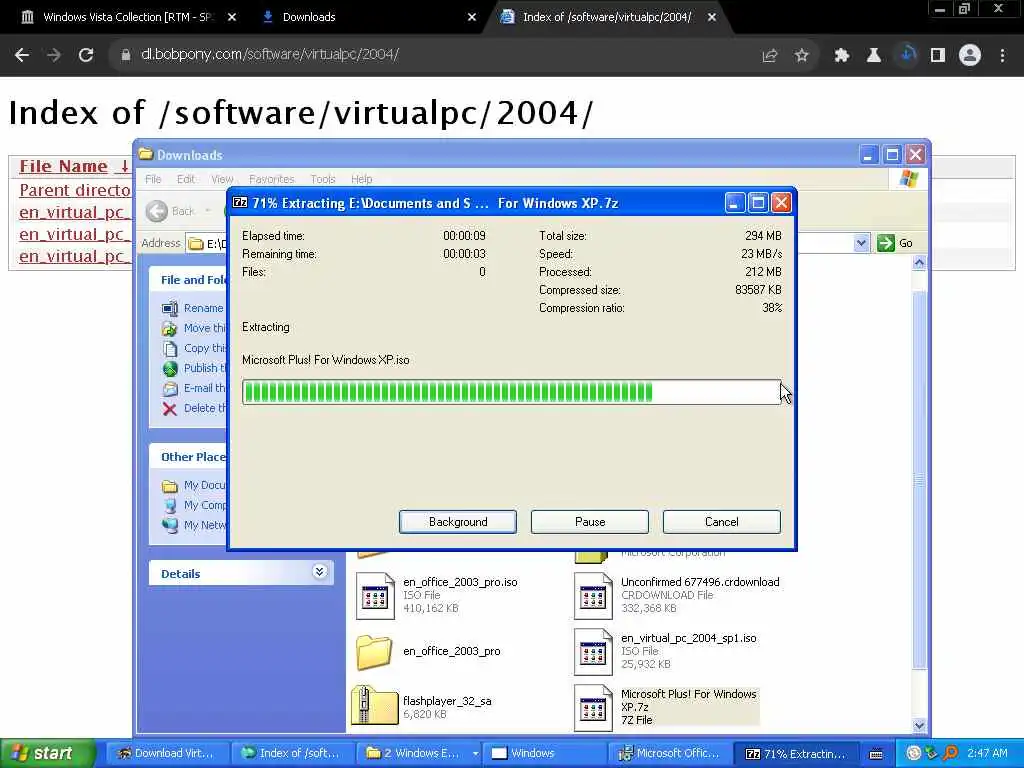The image size is (1024, 768).
Task: Expand the Explorer address bar dropdown
Action: (861, 243)
